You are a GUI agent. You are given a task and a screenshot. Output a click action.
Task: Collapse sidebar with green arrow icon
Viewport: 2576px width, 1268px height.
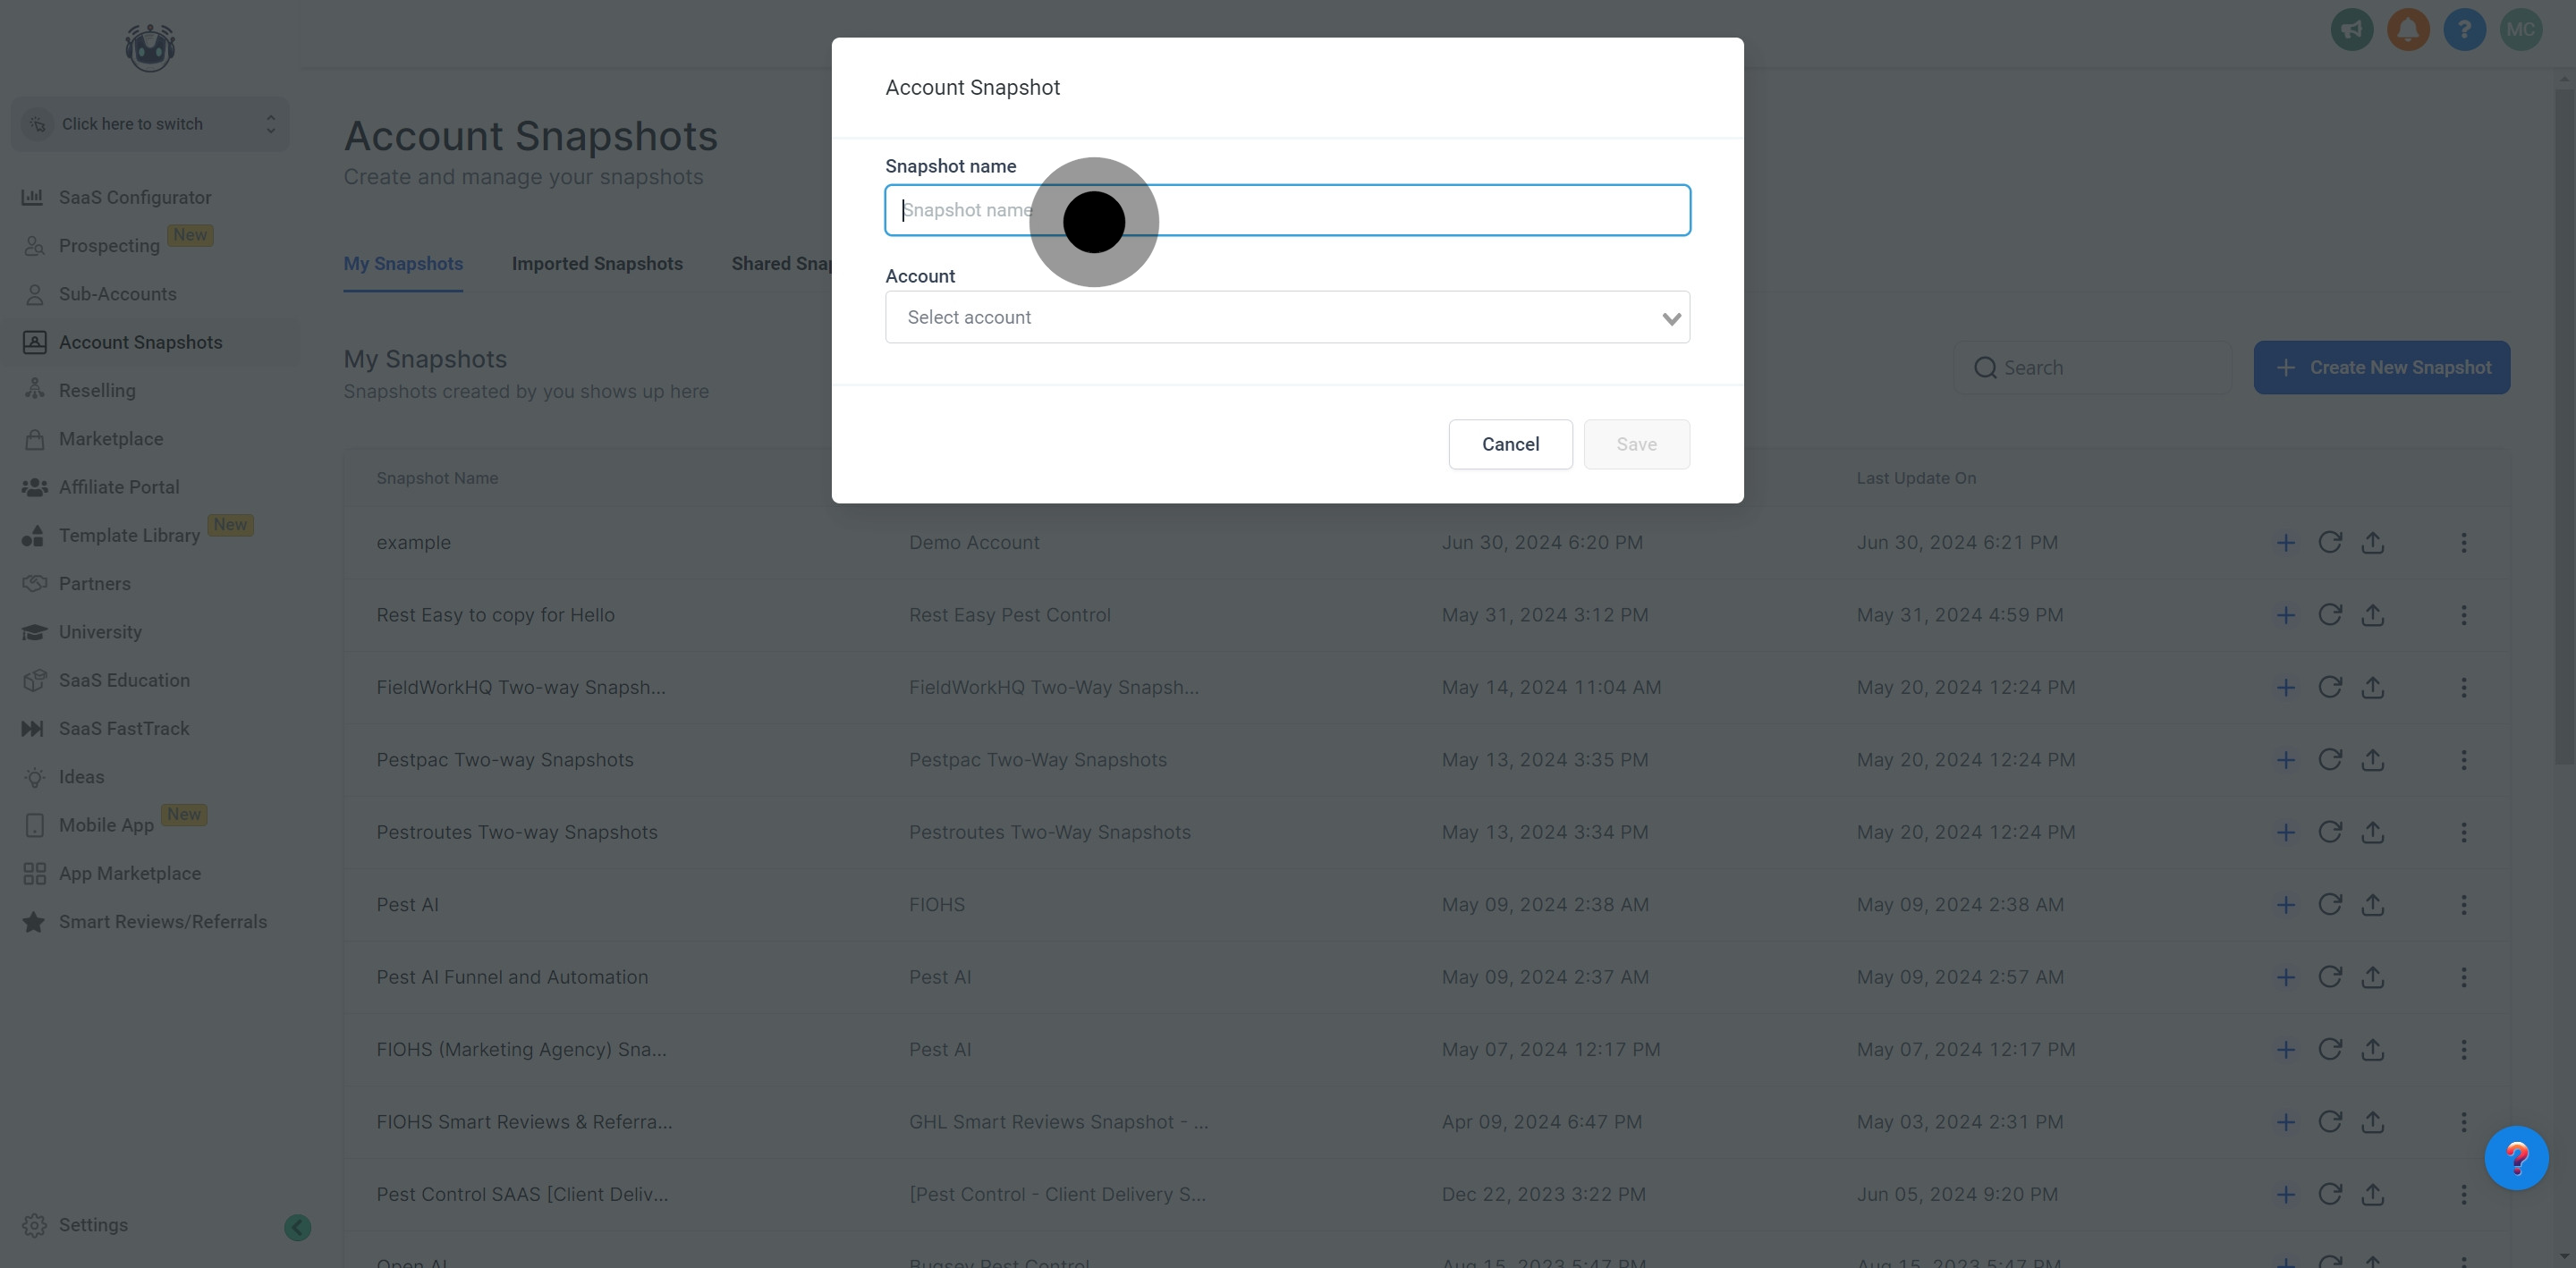297,1227
